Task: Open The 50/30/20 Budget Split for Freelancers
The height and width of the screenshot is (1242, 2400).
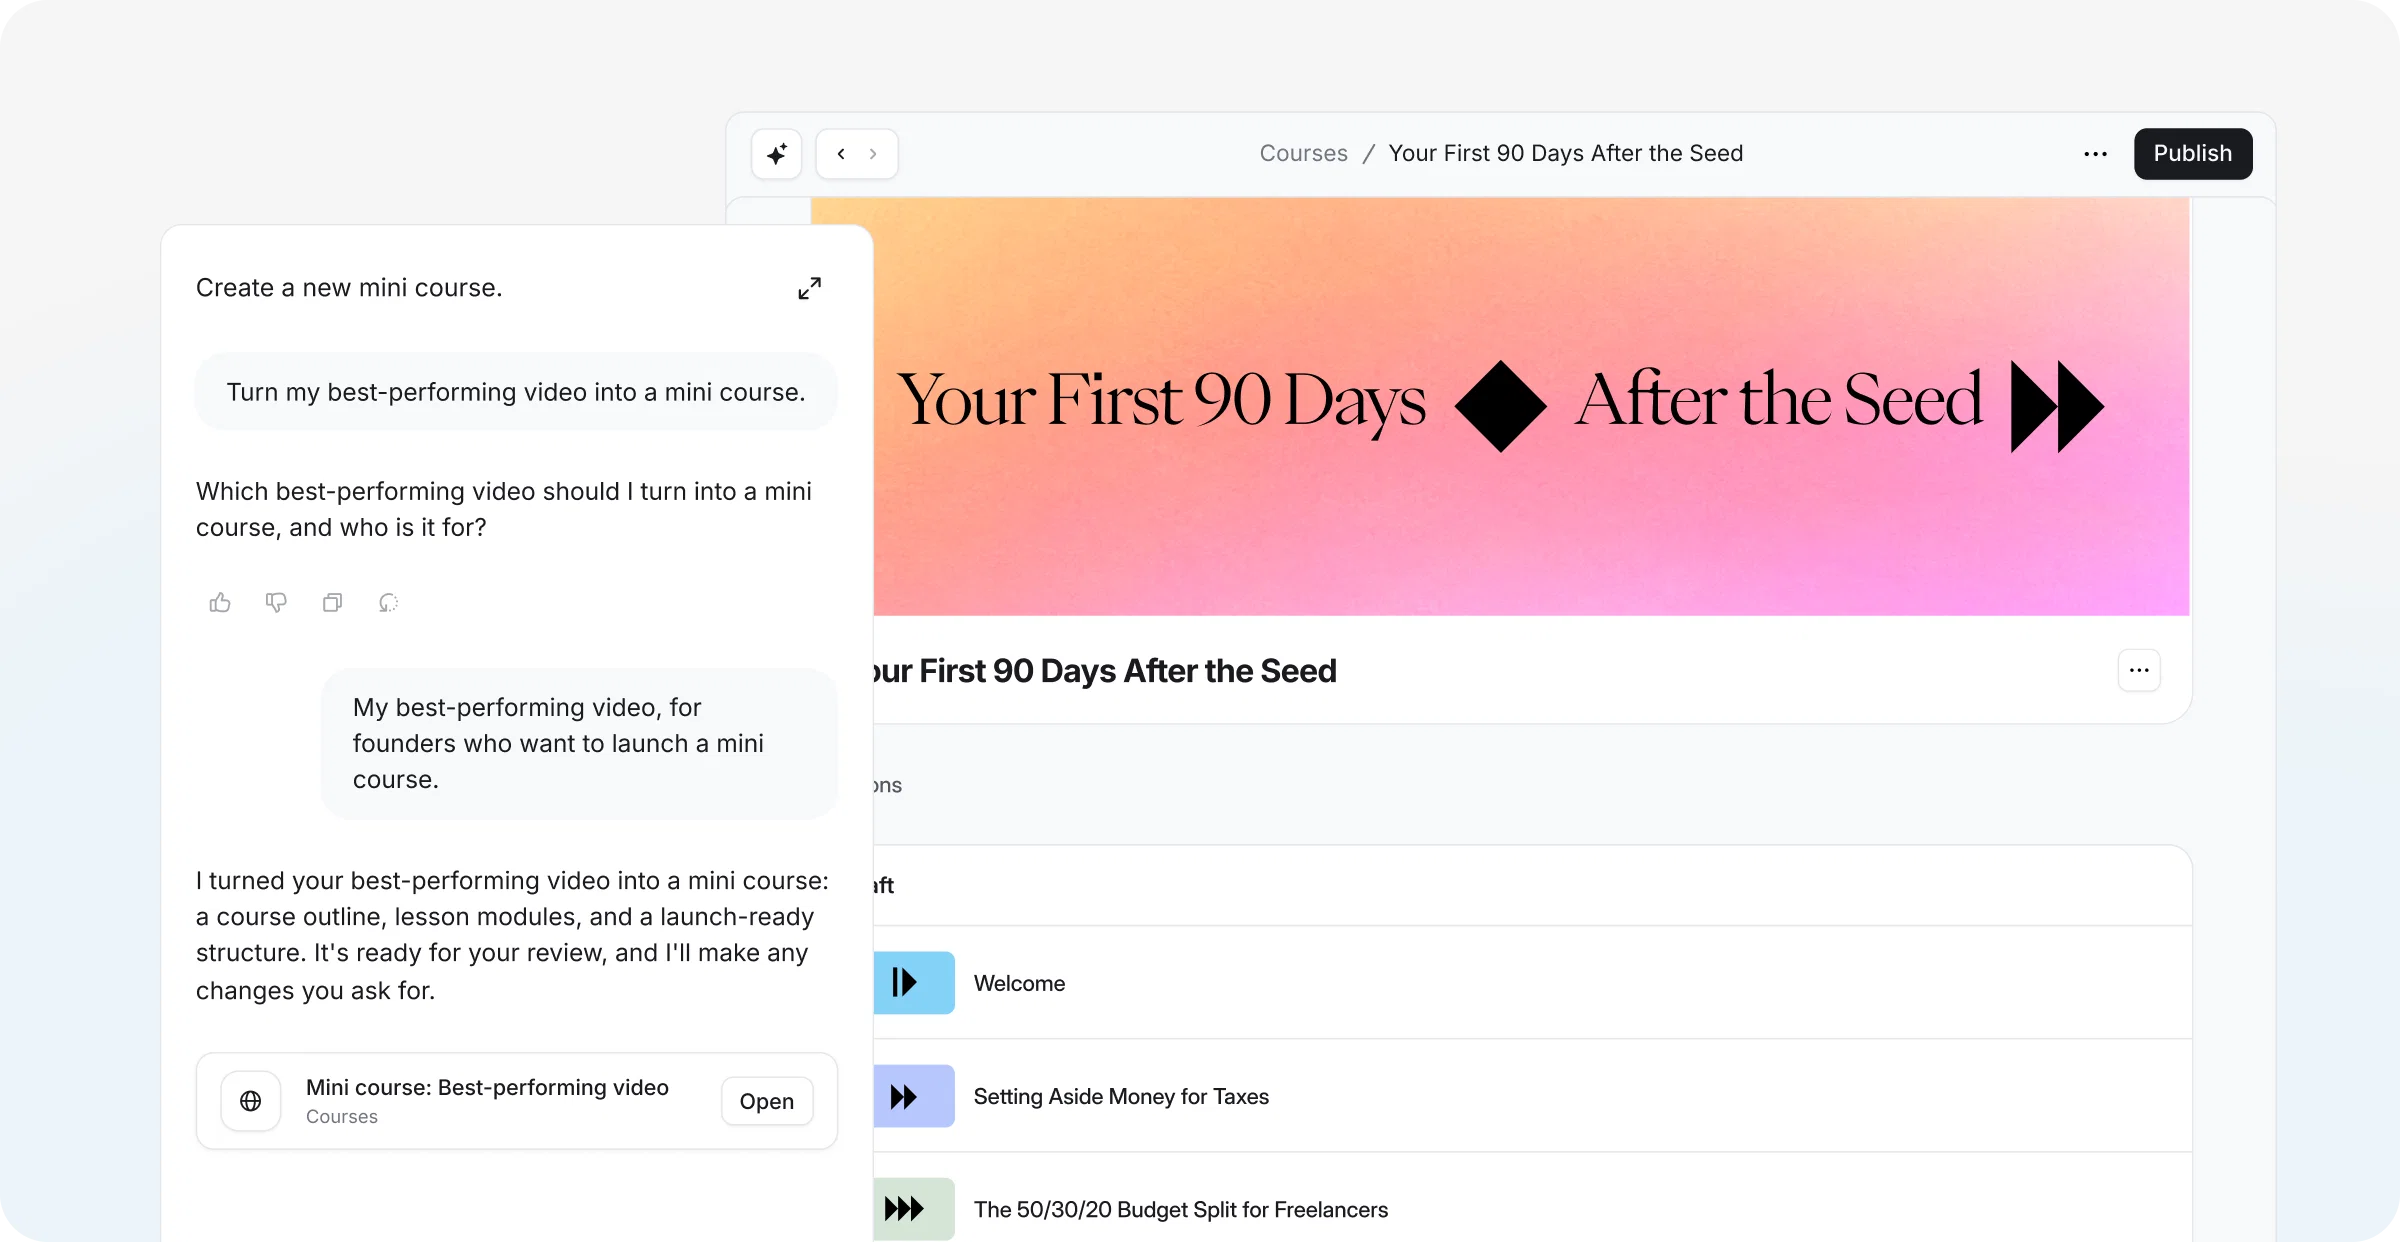Action: coord(1531,1198)
